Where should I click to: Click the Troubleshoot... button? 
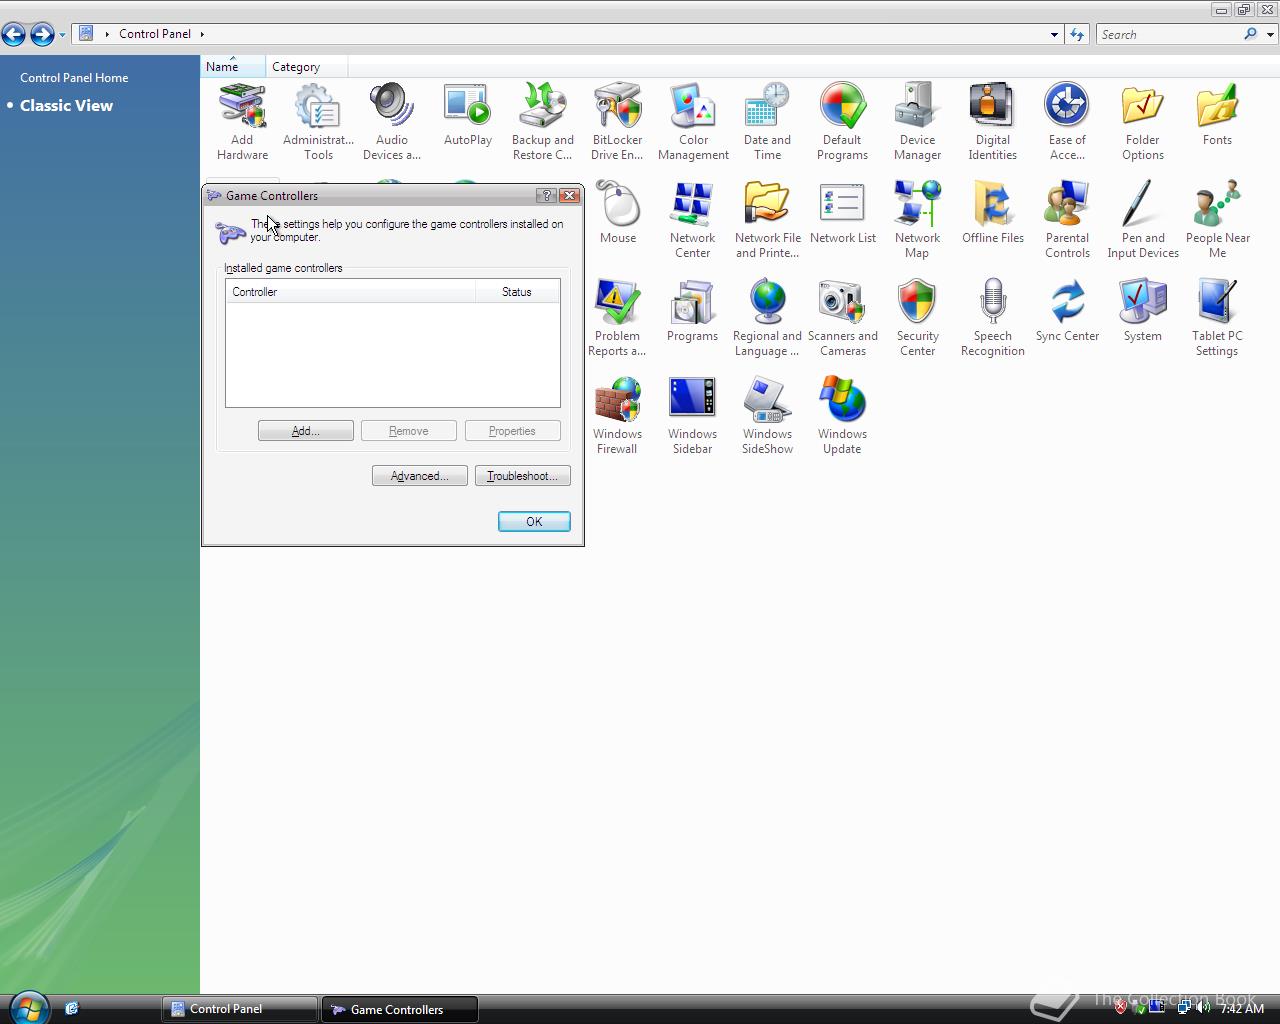(x=522, y=476)
